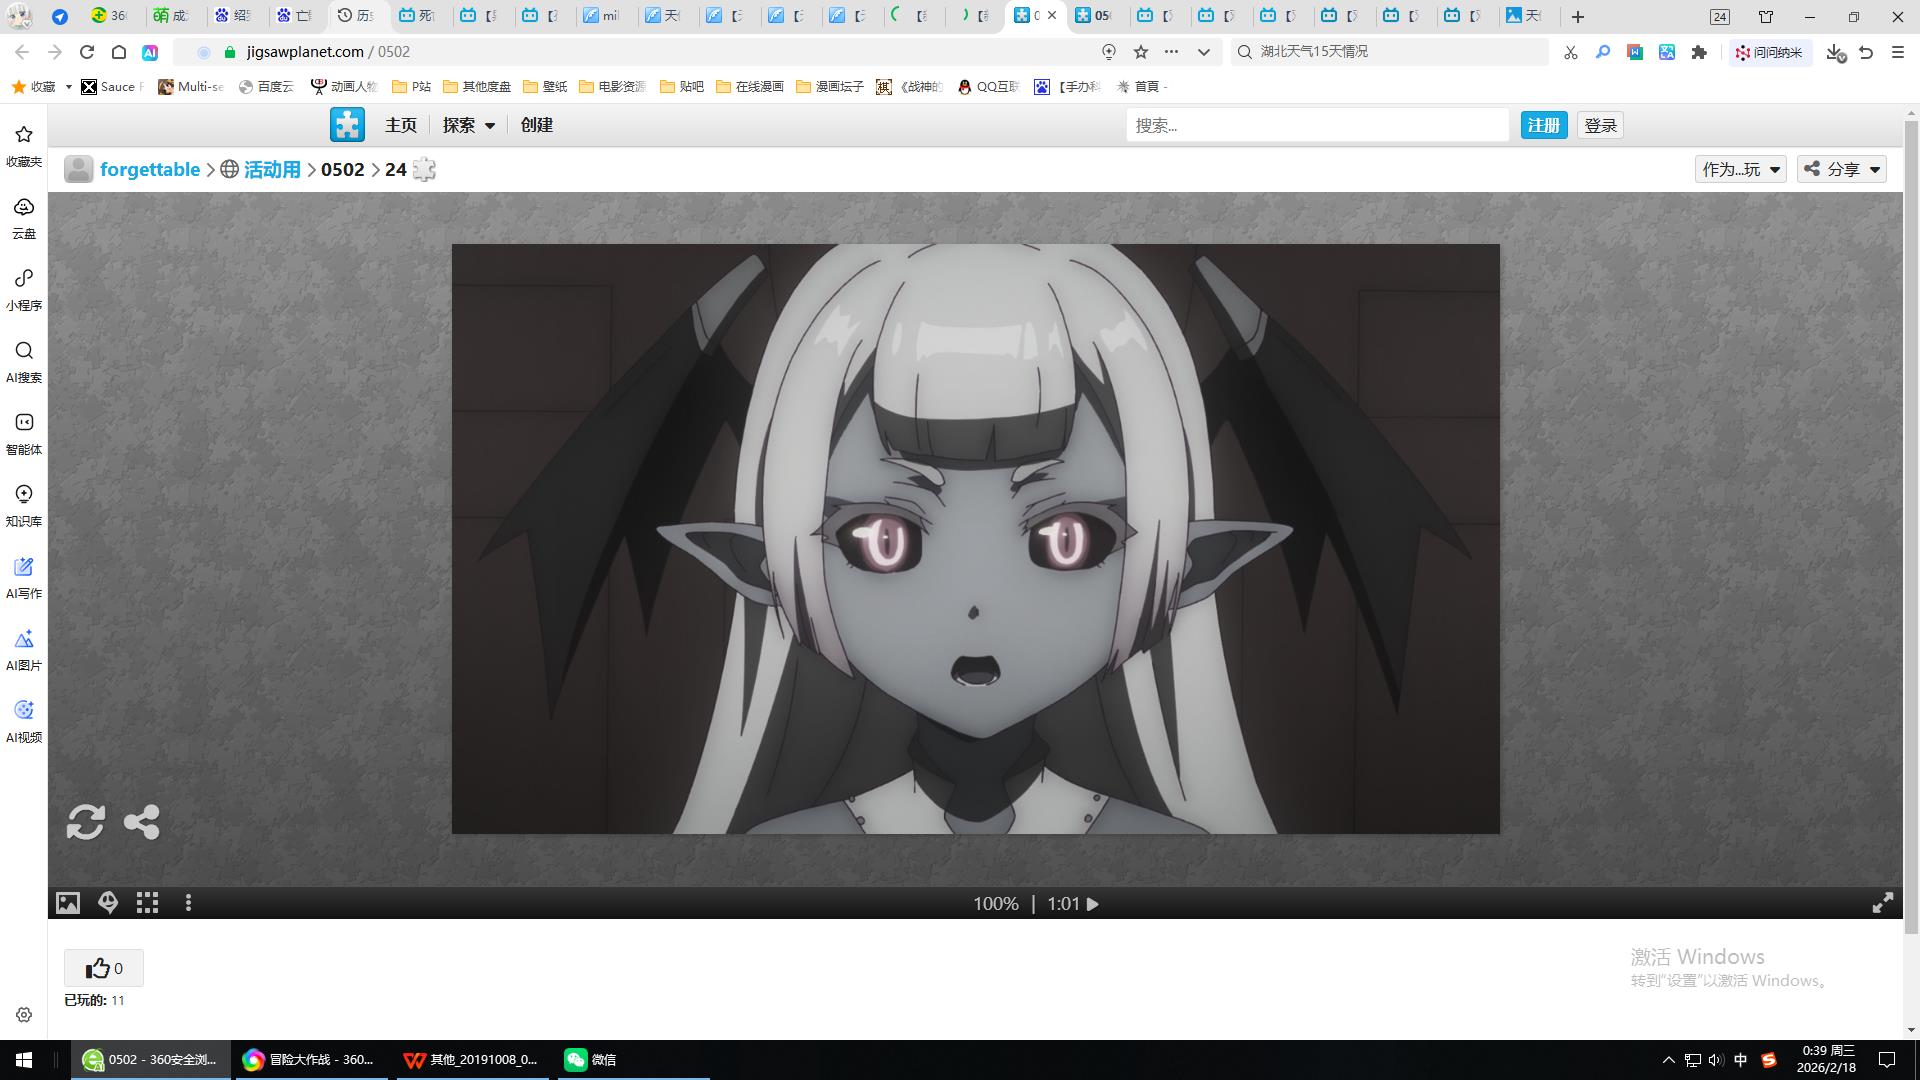The image size is (1920, 1080).
Task: Toggle the ghost image icon
Action: coord(108,903)
